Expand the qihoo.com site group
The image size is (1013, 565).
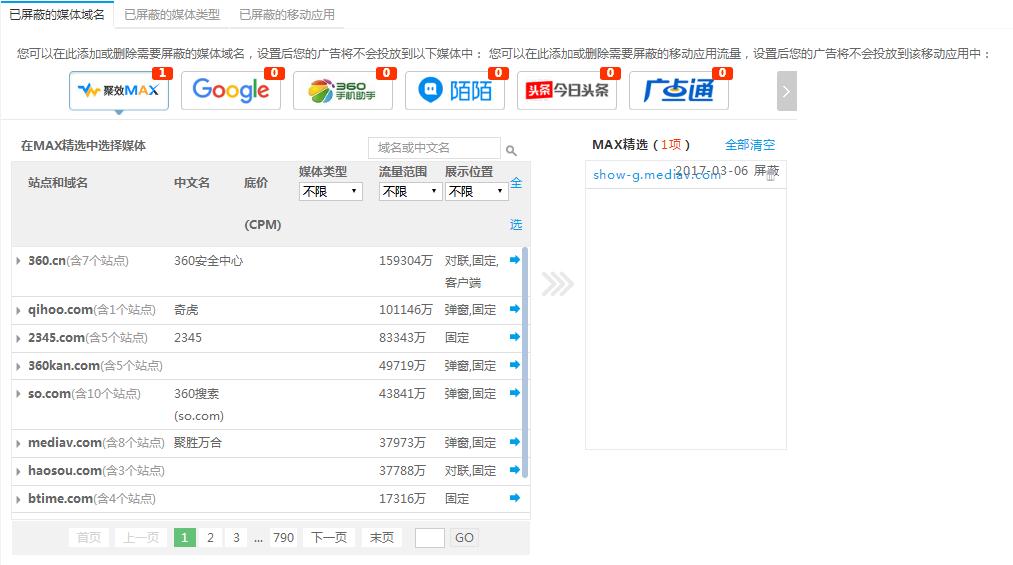[19, 310]
